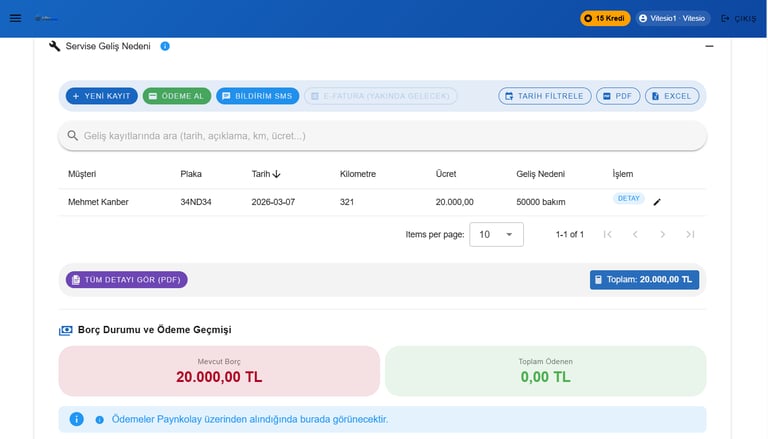Click the magnifier search icon
The image size is (768, 439).
click(72, 136)
